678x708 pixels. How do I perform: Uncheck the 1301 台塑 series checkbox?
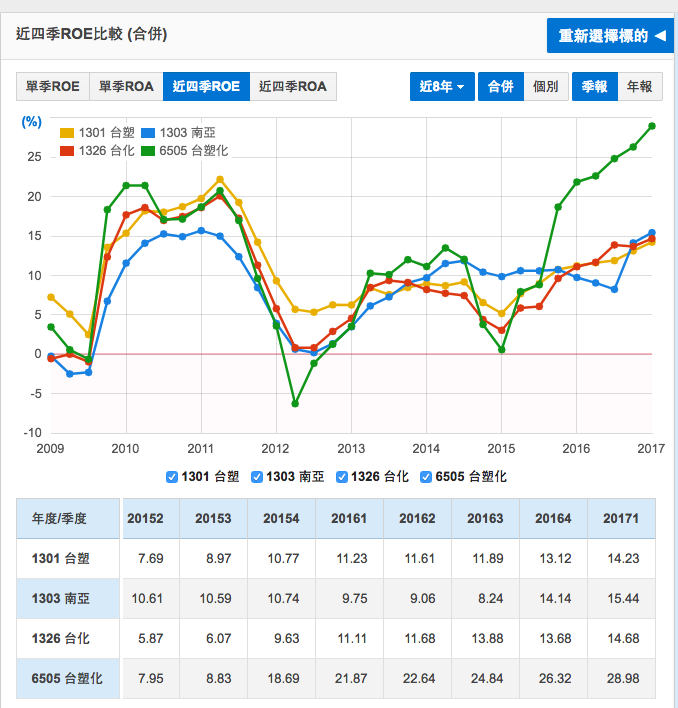click(173, 477)
